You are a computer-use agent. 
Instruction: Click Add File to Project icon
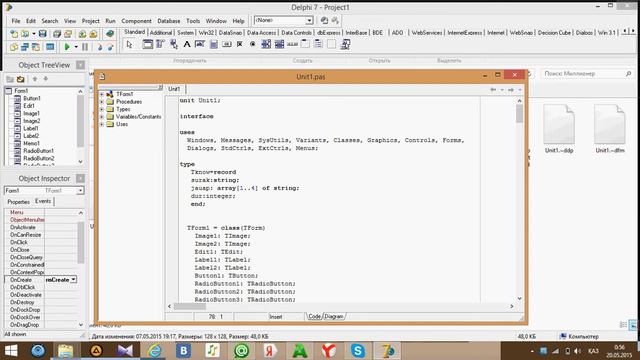pos(82,34)
